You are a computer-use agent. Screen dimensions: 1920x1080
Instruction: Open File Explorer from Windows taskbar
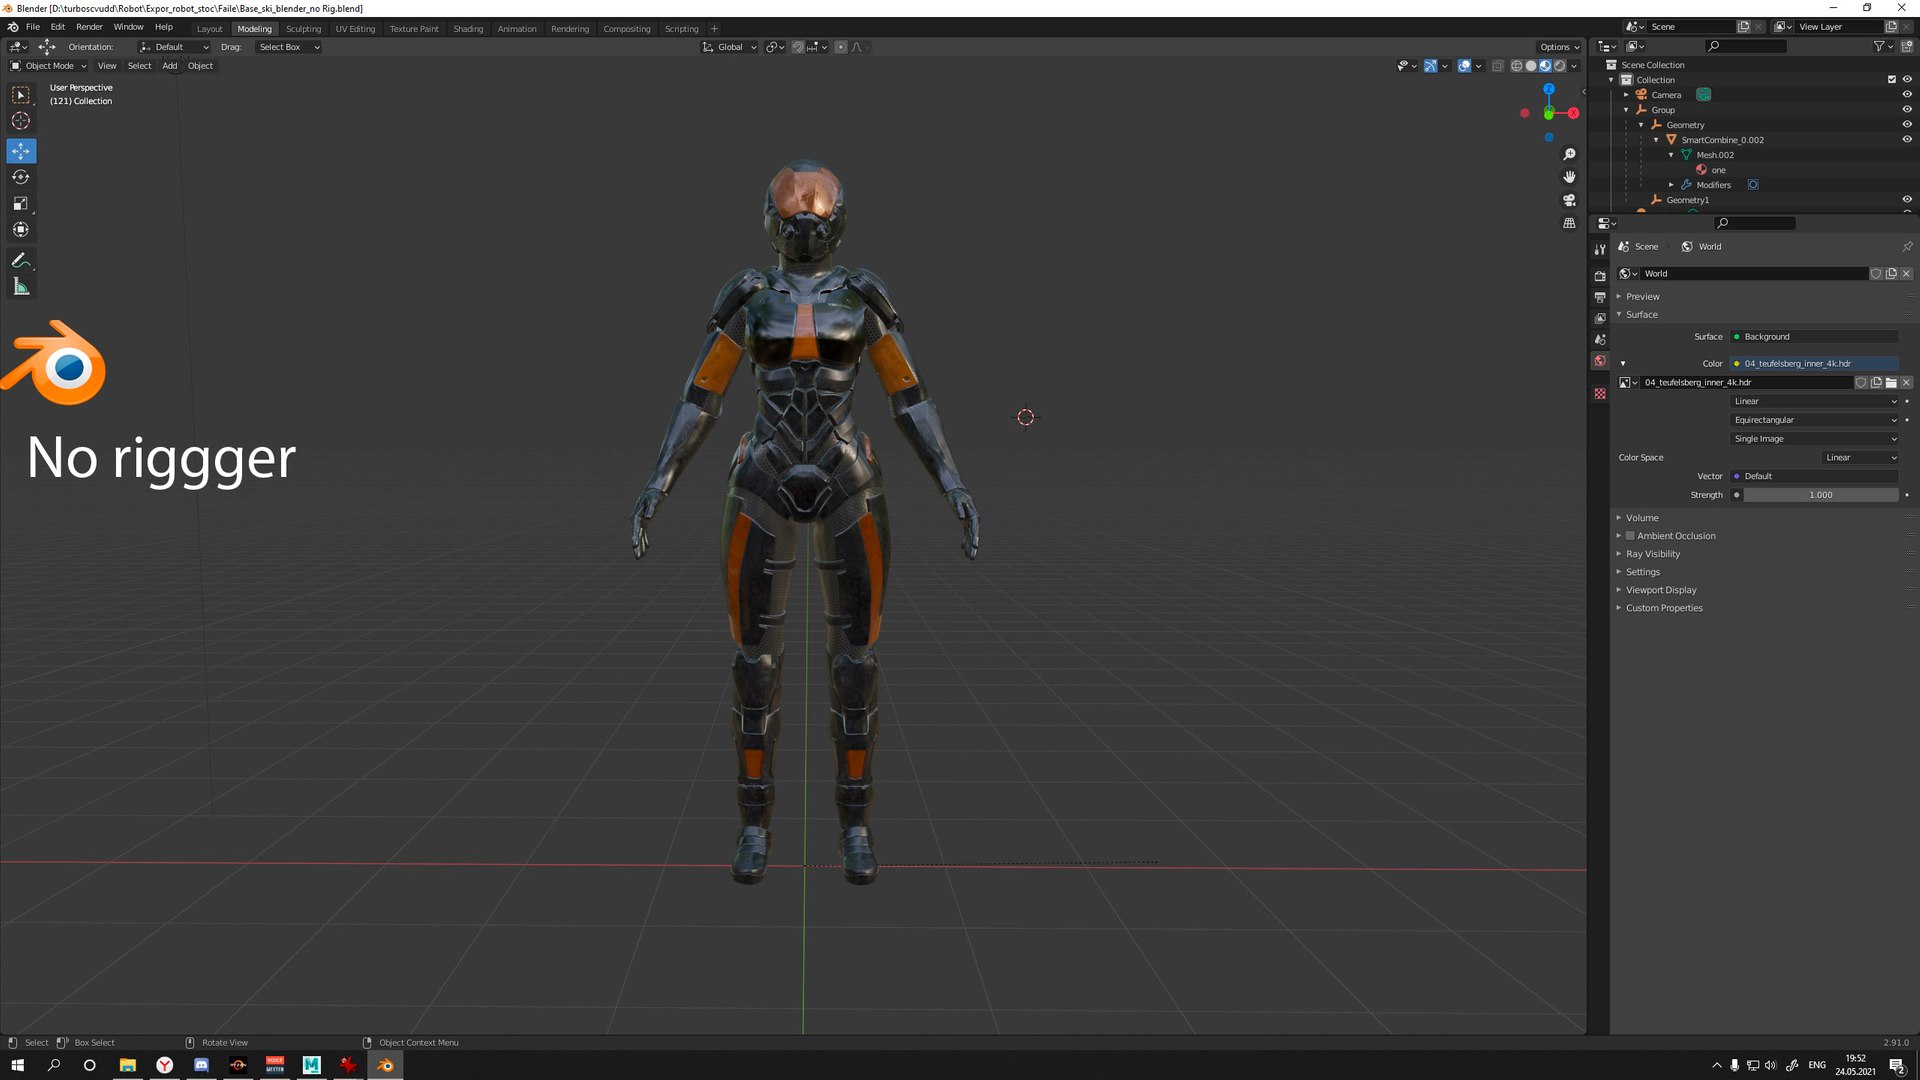click(127, 1065)
